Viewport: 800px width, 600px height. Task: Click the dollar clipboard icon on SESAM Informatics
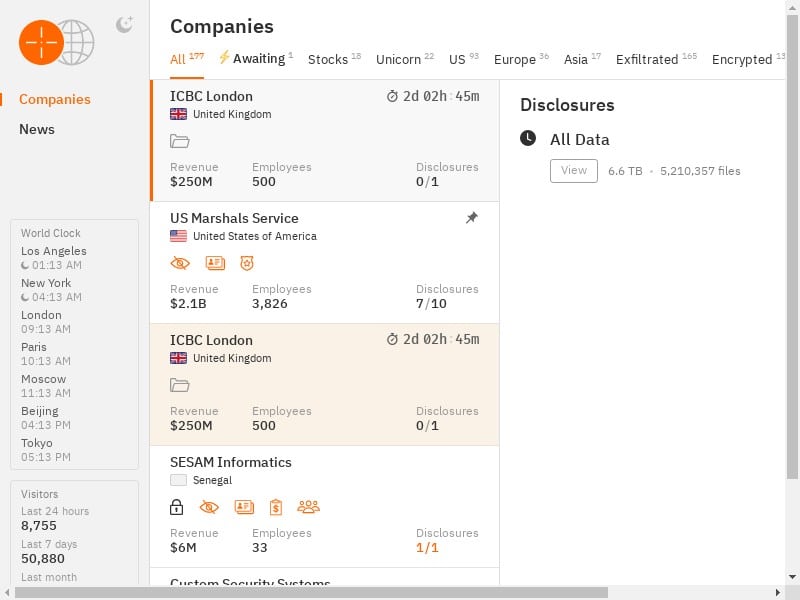coord(276,507)
